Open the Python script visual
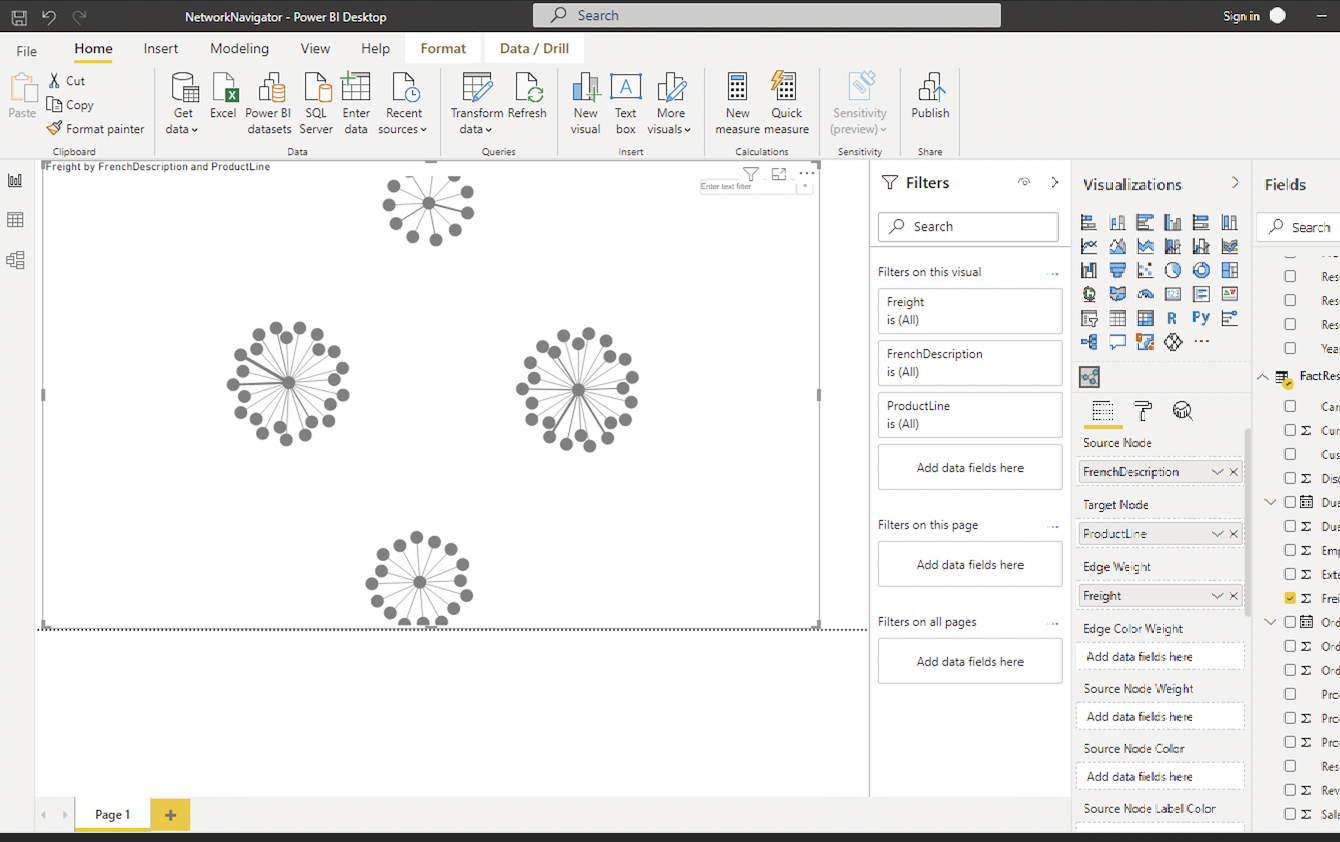 coord(1201,317)
